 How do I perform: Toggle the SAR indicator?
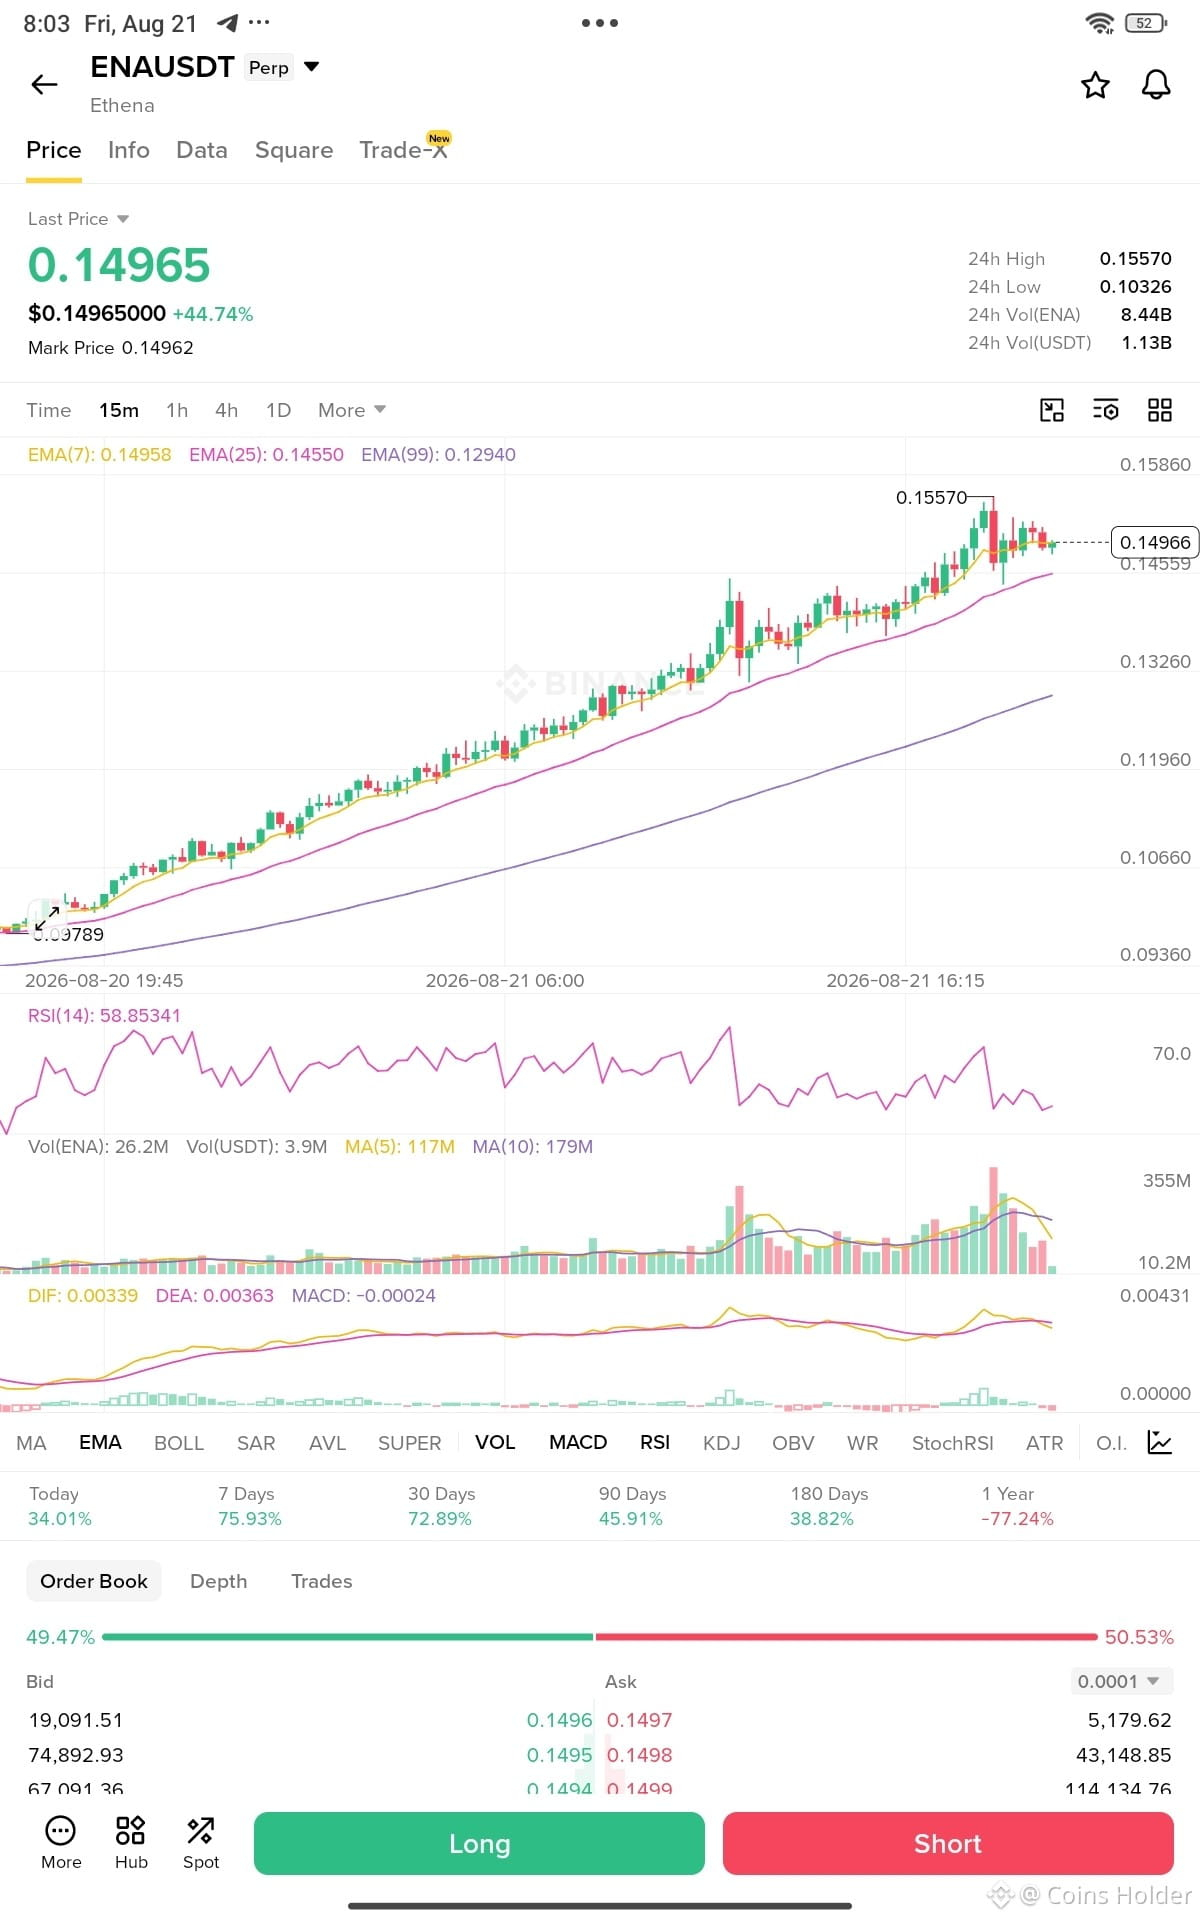(256, 1443)
